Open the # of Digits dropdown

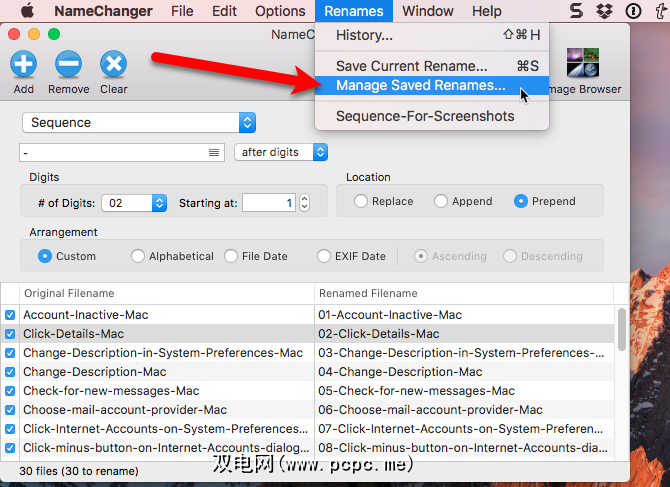click(134, 203)
